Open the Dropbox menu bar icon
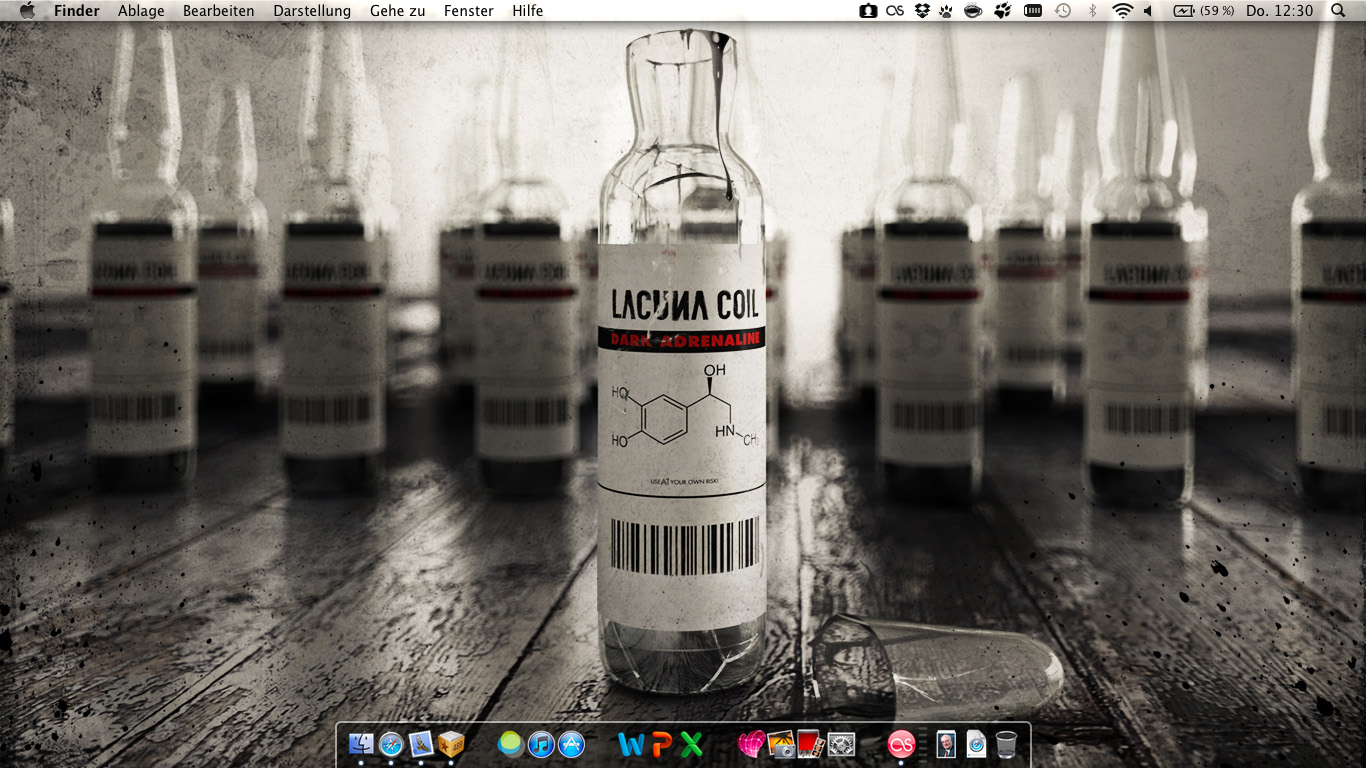The width and height of the screenshot is (1366, 768). [x=922, y=11]
